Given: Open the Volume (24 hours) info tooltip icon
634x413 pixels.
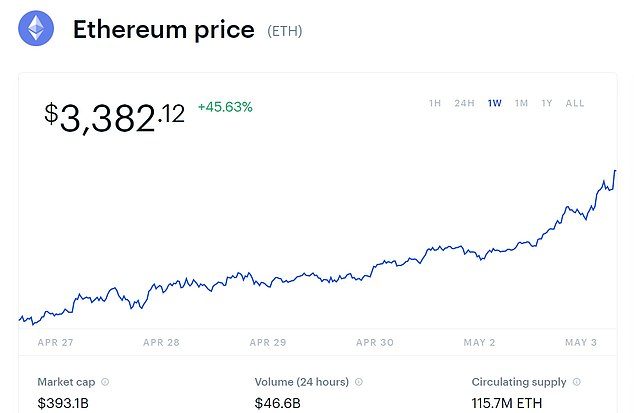Looking at the screenshot, I should pyautogui.click(x=359, y=382).
